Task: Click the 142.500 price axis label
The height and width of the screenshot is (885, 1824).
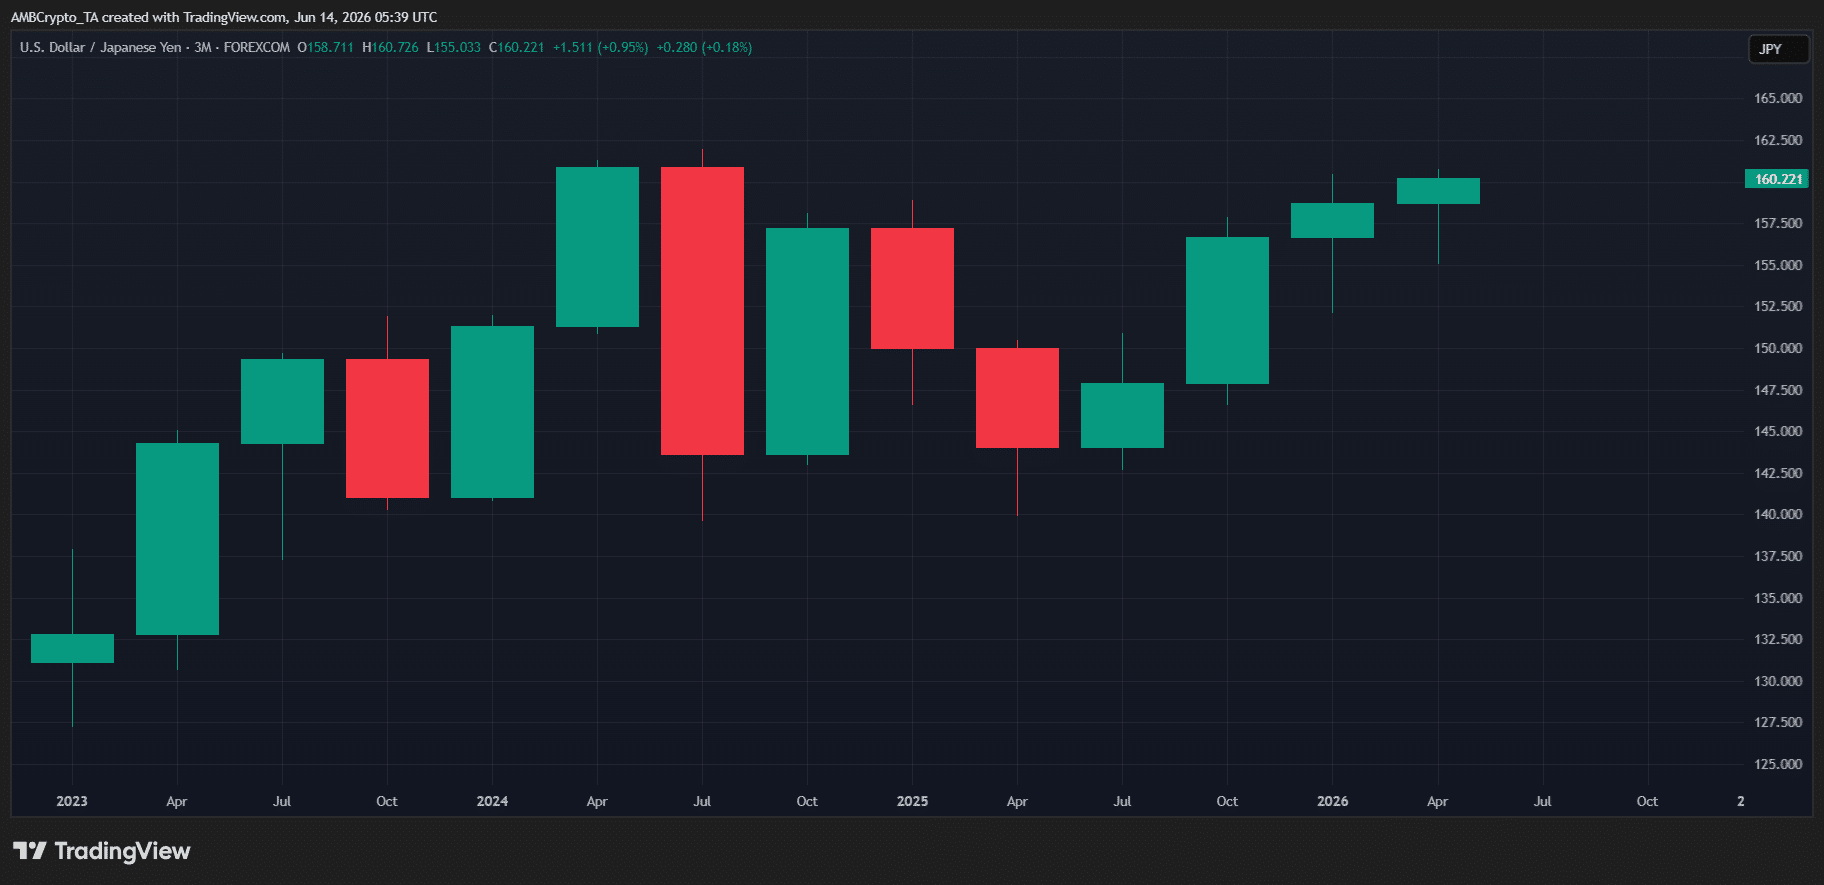Action: tap(1778, 473)
